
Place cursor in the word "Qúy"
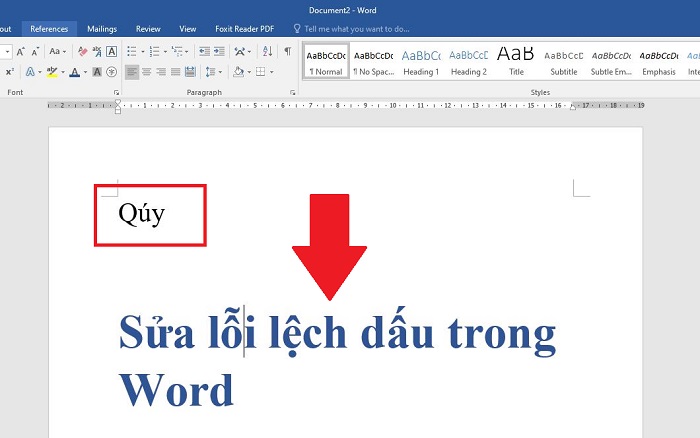[x=142, y=214]
